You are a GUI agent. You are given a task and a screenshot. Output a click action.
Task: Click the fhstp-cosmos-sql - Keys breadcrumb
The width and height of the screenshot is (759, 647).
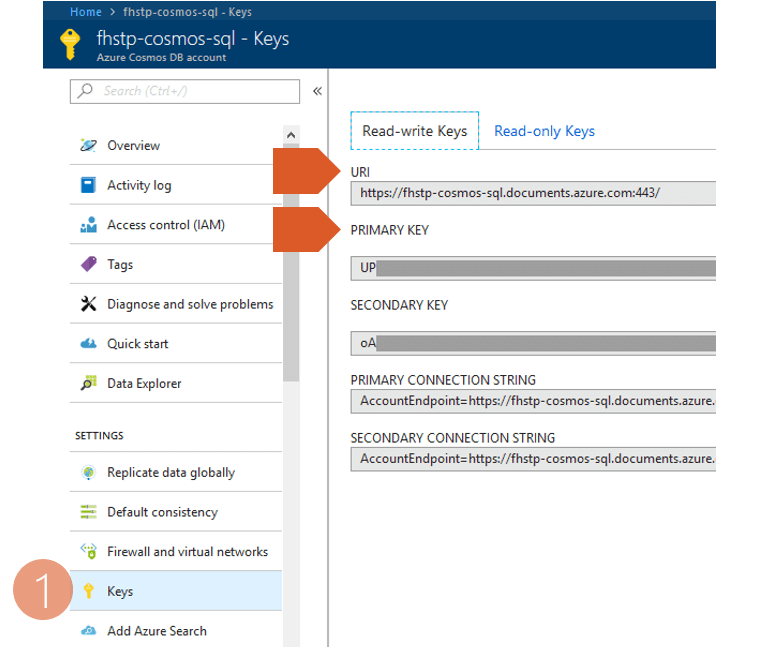[187, 12]
